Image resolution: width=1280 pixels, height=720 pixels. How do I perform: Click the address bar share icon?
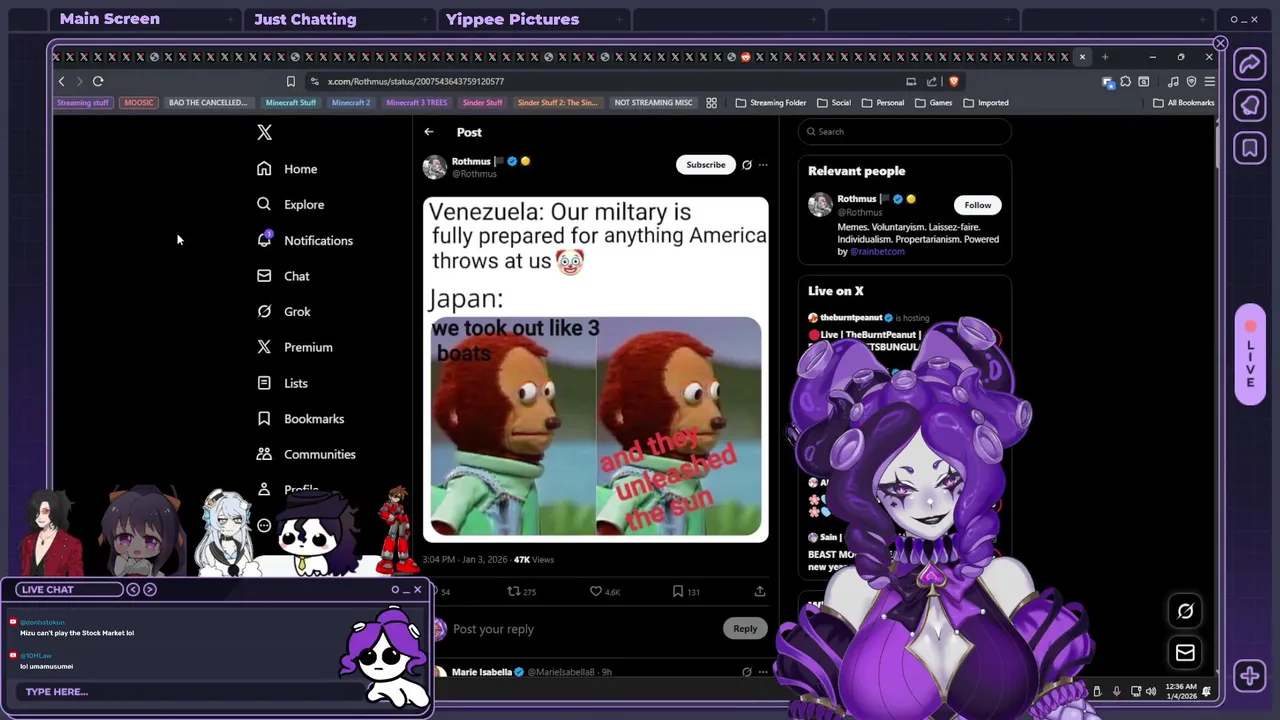(x=932, y=81)
